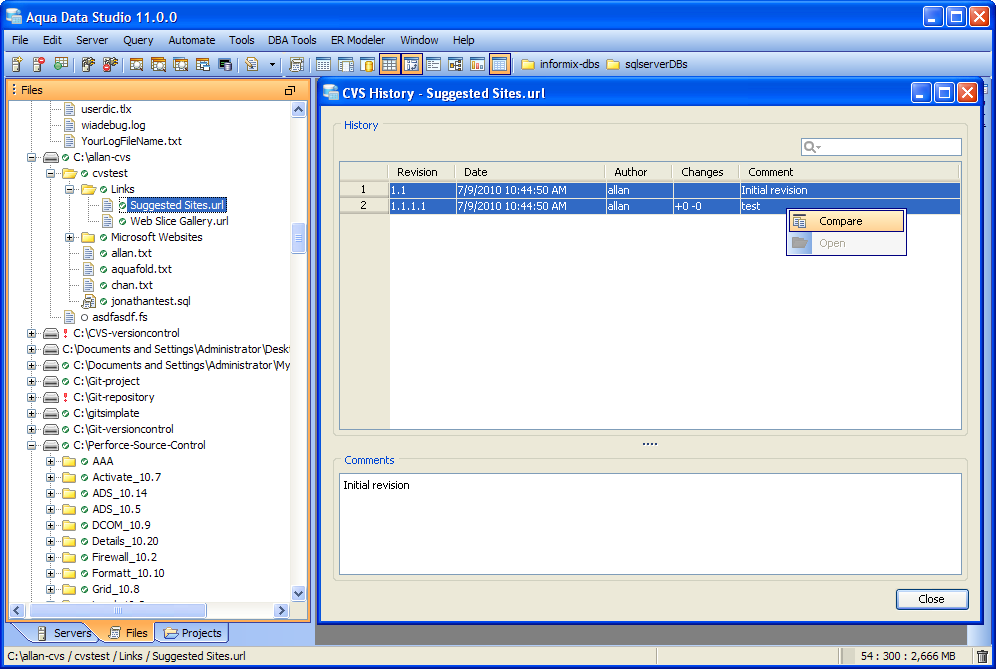Select Web Slice Gallery.url in the tree

pos(179,221)
